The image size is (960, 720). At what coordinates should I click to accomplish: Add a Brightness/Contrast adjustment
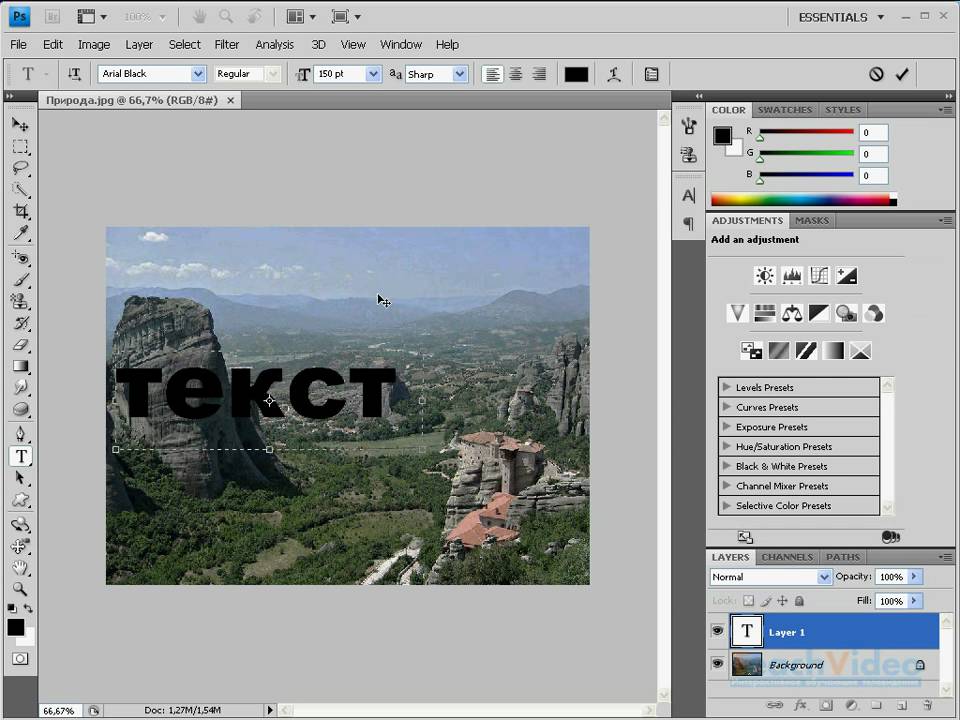[x=764, y=276]
